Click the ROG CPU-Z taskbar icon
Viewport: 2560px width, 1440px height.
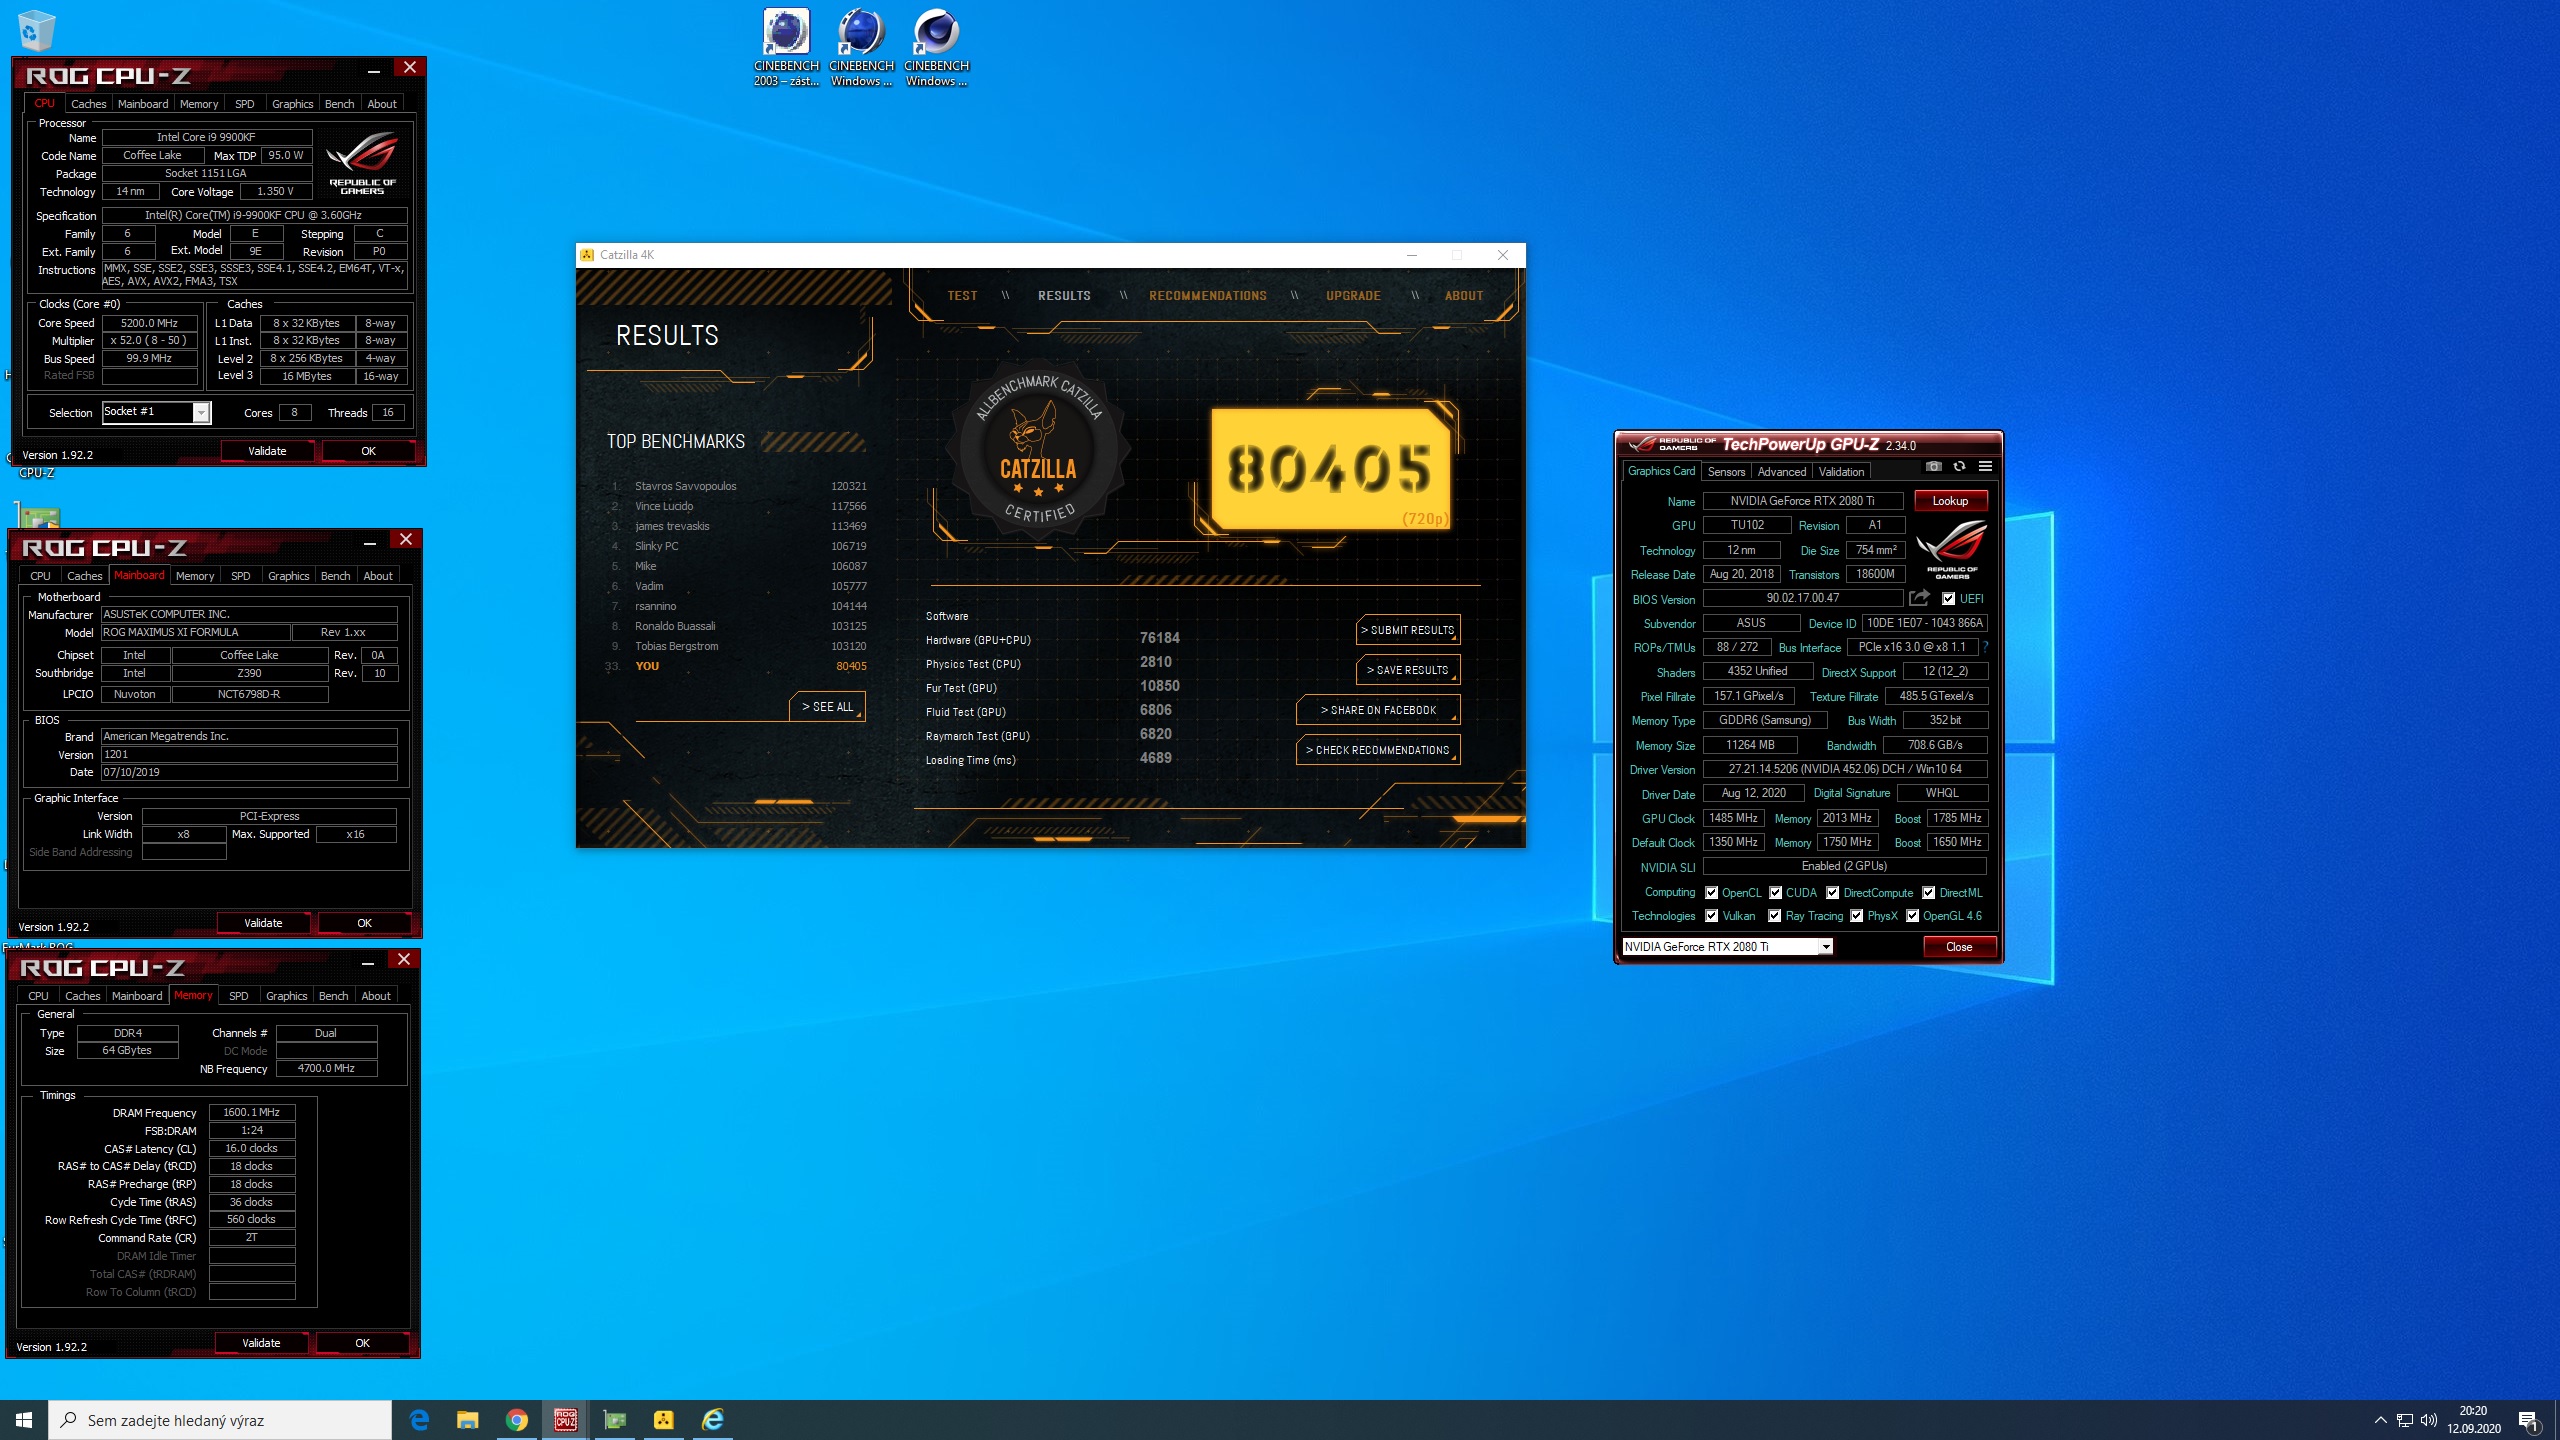click(565, 1420)
